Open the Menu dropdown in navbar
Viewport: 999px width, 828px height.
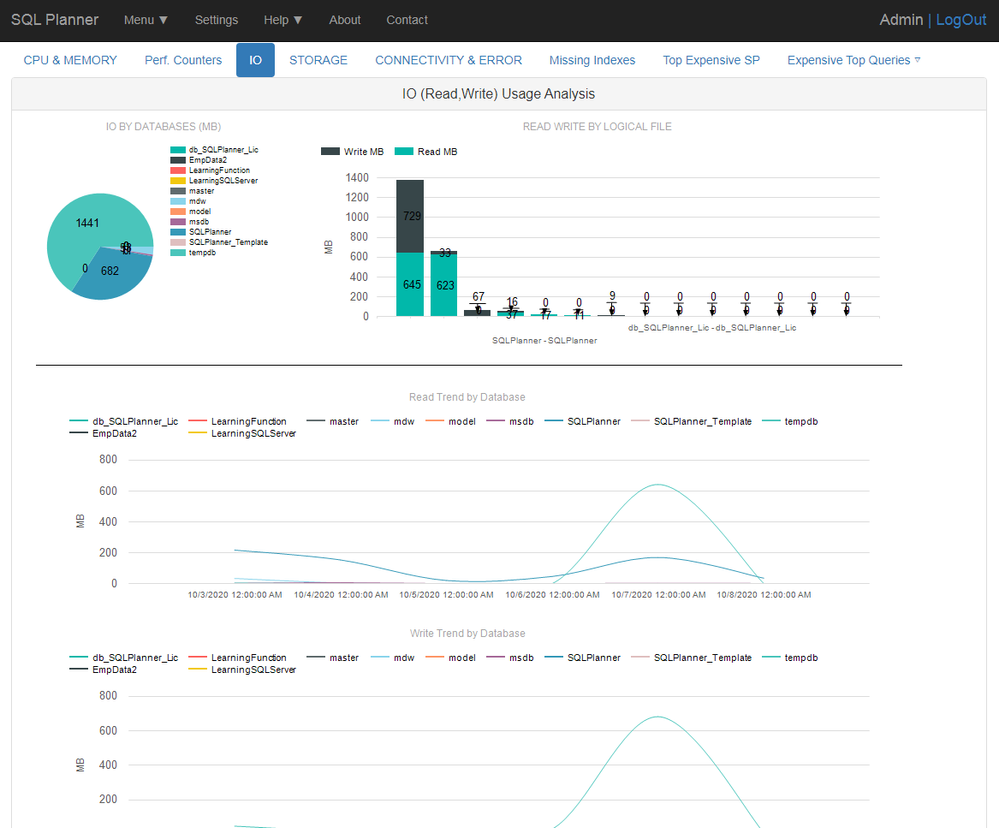pos(145,20)
